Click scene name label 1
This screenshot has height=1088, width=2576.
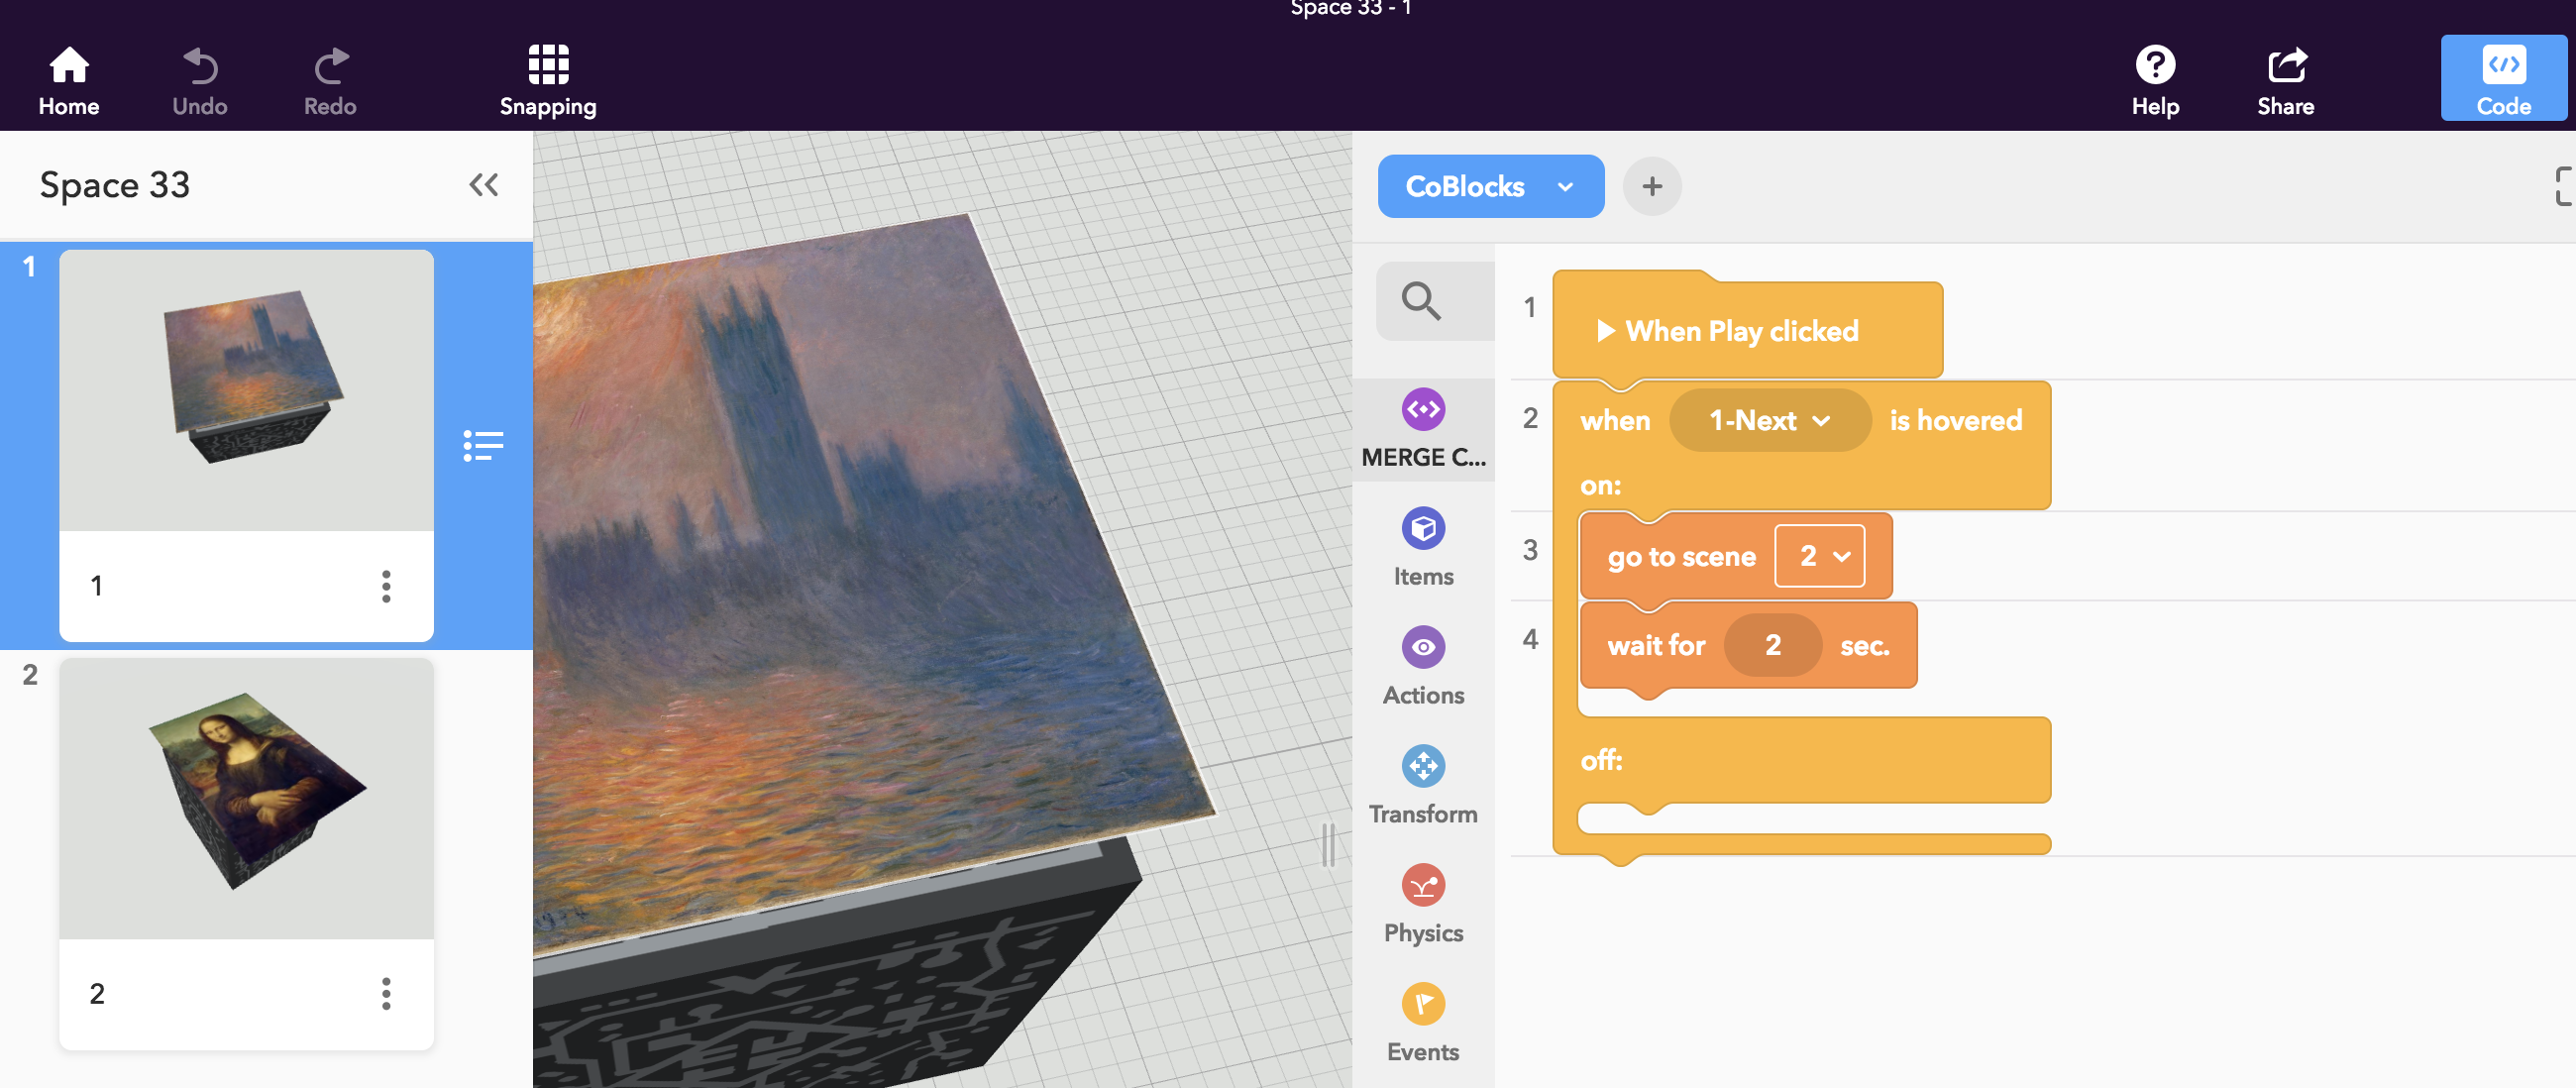96,586
